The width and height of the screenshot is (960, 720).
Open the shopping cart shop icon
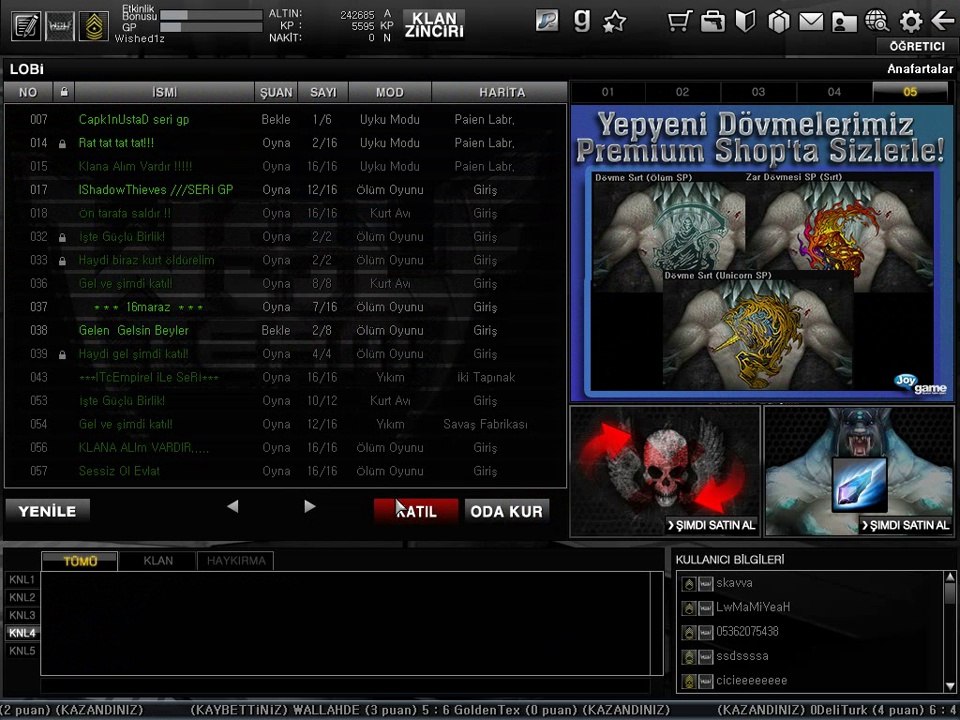pyautogui.click(x=680, y=22)
